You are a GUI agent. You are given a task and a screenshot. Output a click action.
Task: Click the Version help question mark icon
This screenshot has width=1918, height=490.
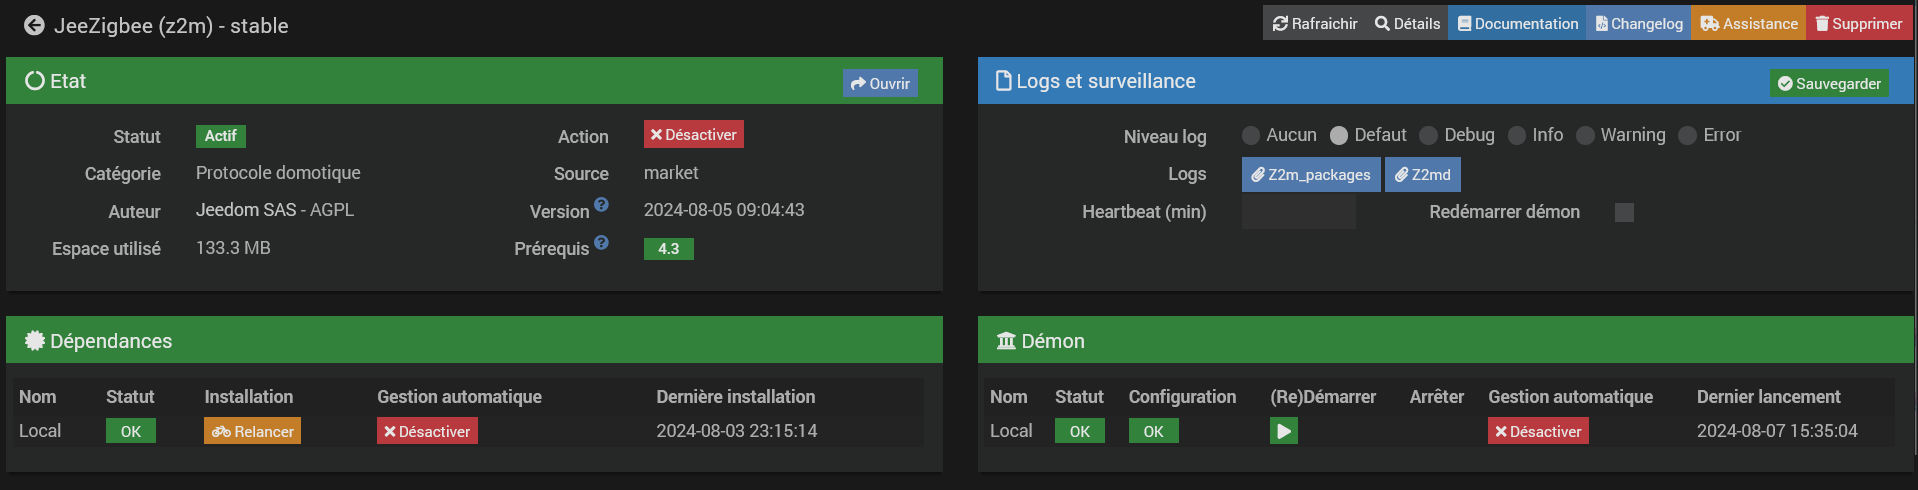pyautogui.click(x=601, y=204)
